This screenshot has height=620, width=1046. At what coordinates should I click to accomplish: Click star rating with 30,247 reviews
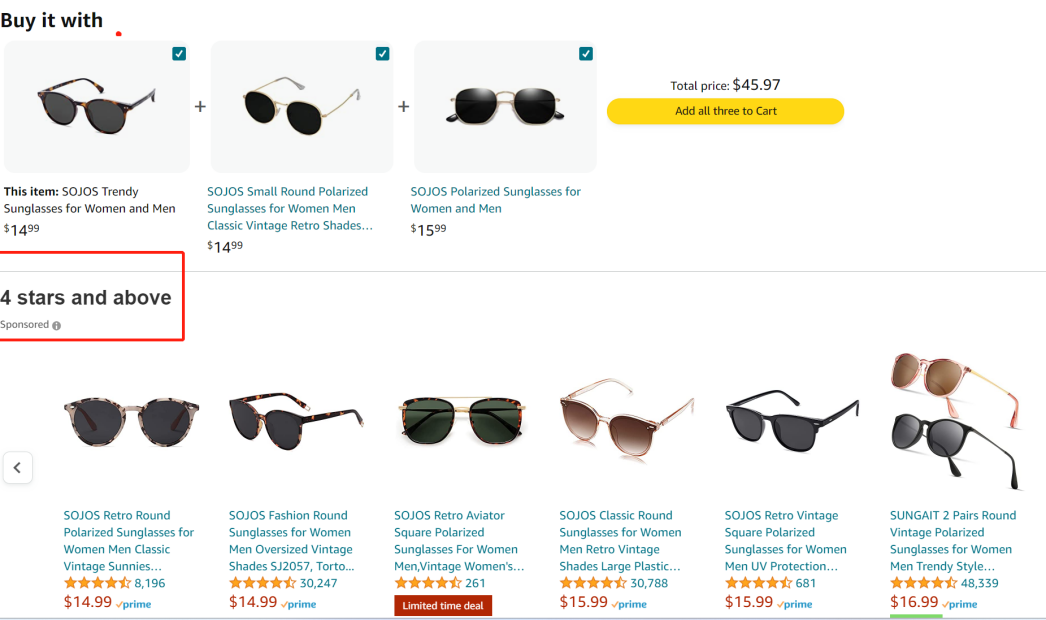262,583
